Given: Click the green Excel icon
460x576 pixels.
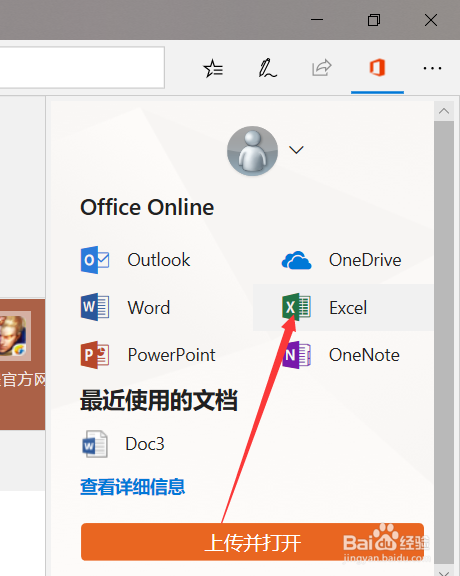Looking at the screenshot, I should tap(296, 307).
